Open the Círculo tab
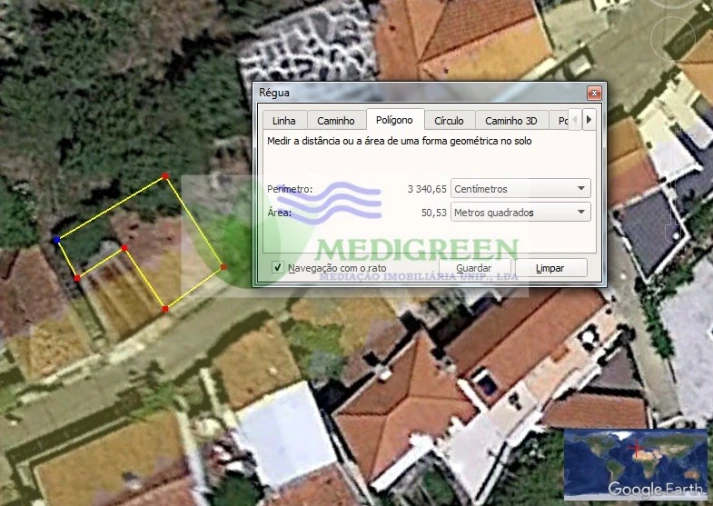 (x=449, y=121)
